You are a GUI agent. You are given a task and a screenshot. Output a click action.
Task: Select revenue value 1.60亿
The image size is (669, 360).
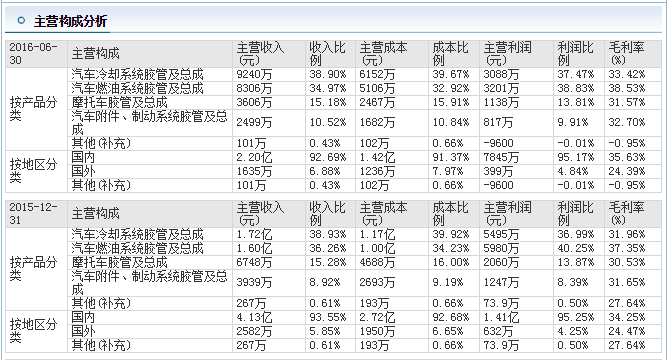click(x=254, y=248)
